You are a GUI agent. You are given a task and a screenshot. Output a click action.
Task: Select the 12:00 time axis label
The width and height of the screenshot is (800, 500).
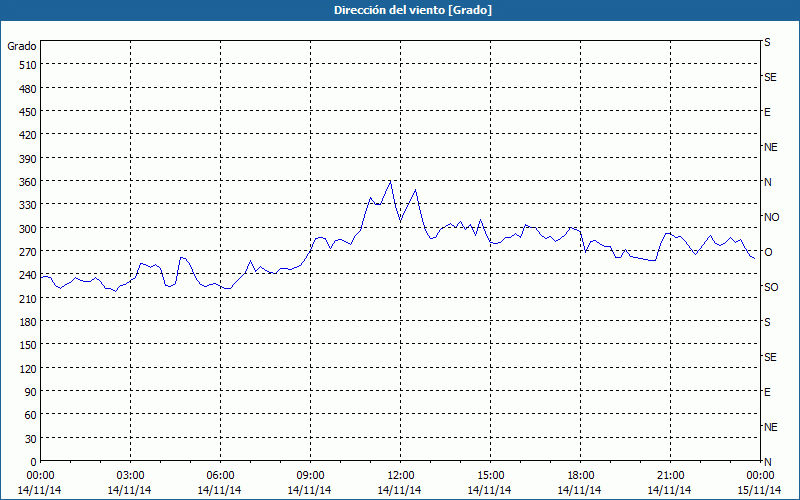(401, 476)
